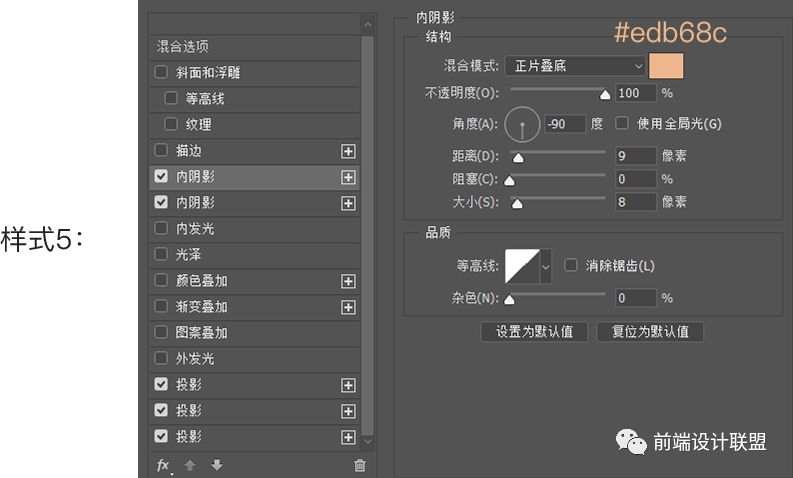
Task: Click the 等高线 contour thumbnail preview
Action: [522, 266]
